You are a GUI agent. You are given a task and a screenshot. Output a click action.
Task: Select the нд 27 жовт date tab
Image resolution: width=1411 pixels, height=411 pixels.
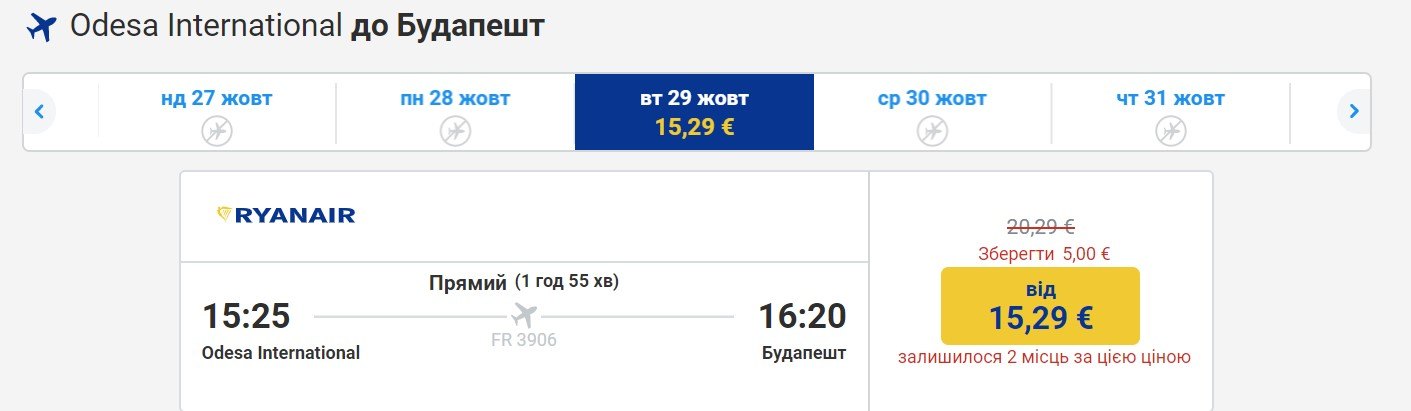tap(217, 112)
